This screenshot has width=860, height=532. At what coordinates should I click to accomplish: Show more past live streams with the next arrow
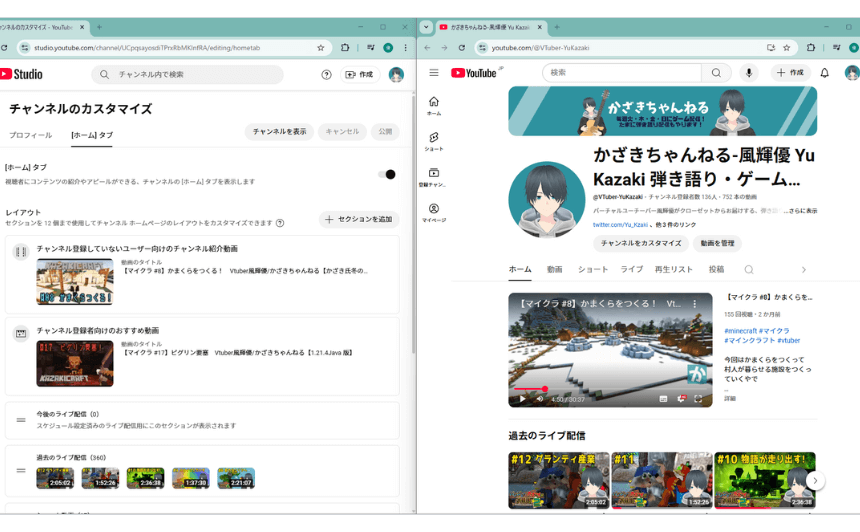click(815, 480)
